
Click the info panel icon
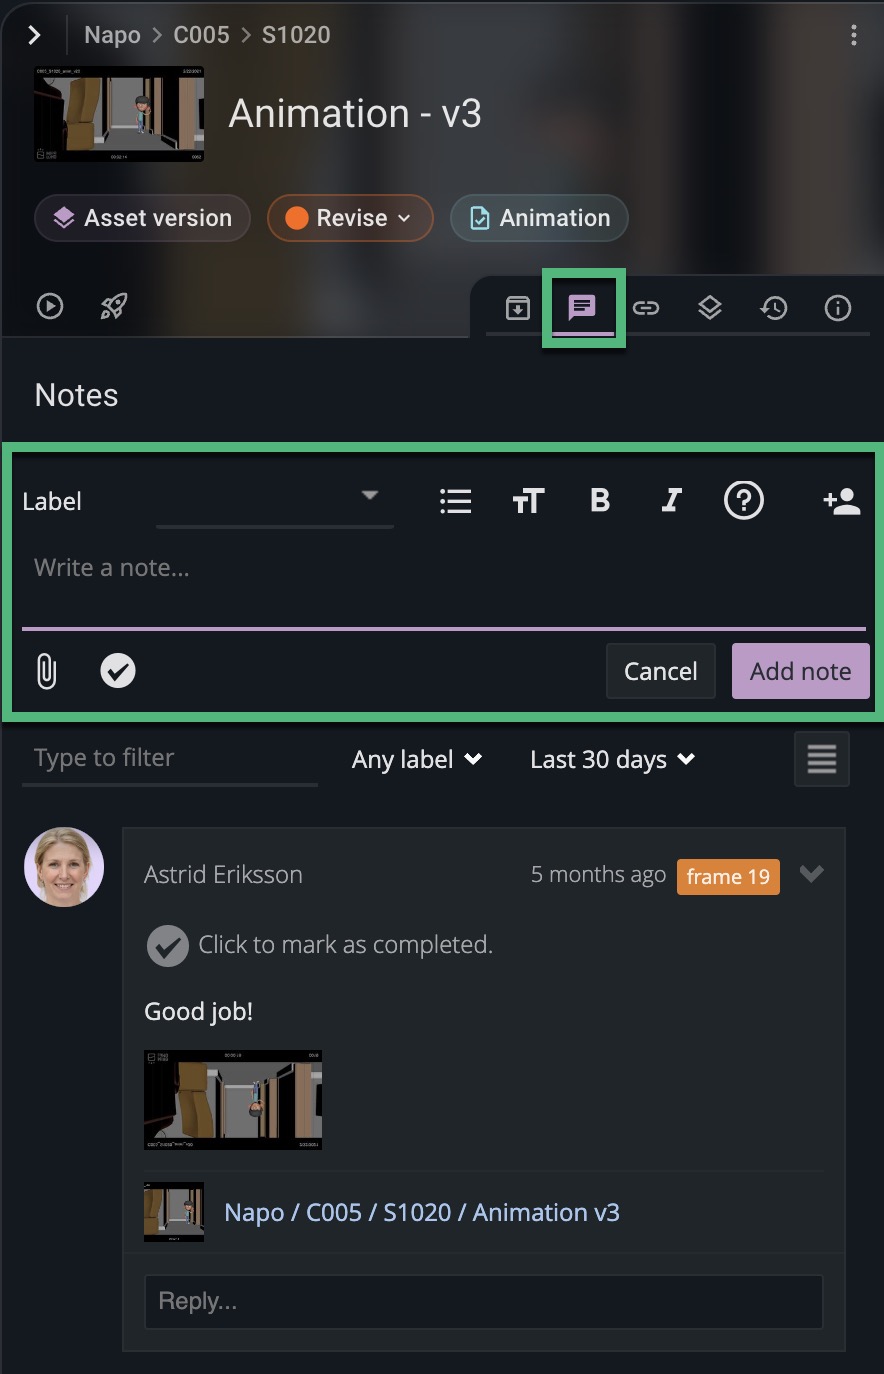coord(838,308)
